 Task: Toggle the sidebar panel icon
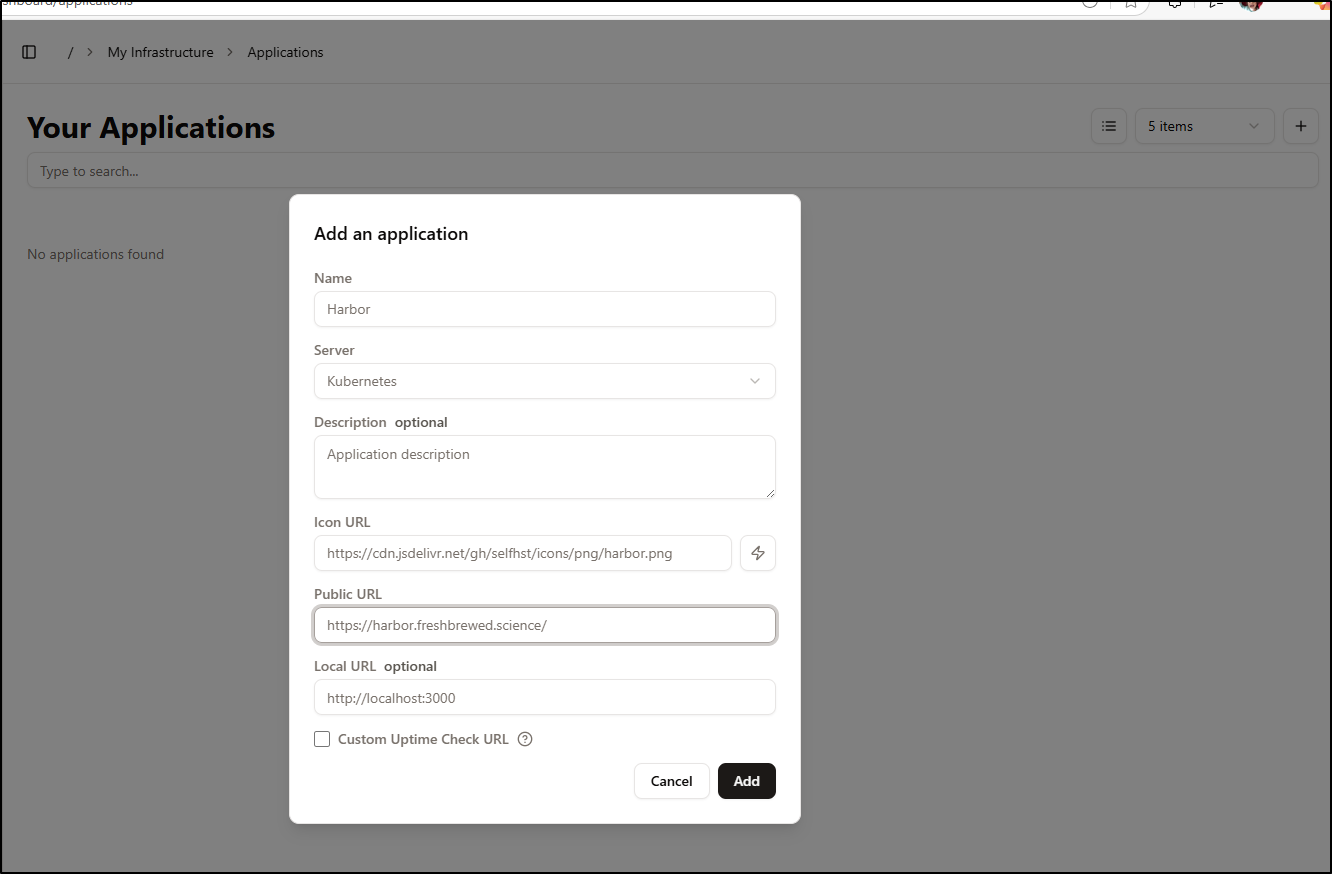point(29,52)
